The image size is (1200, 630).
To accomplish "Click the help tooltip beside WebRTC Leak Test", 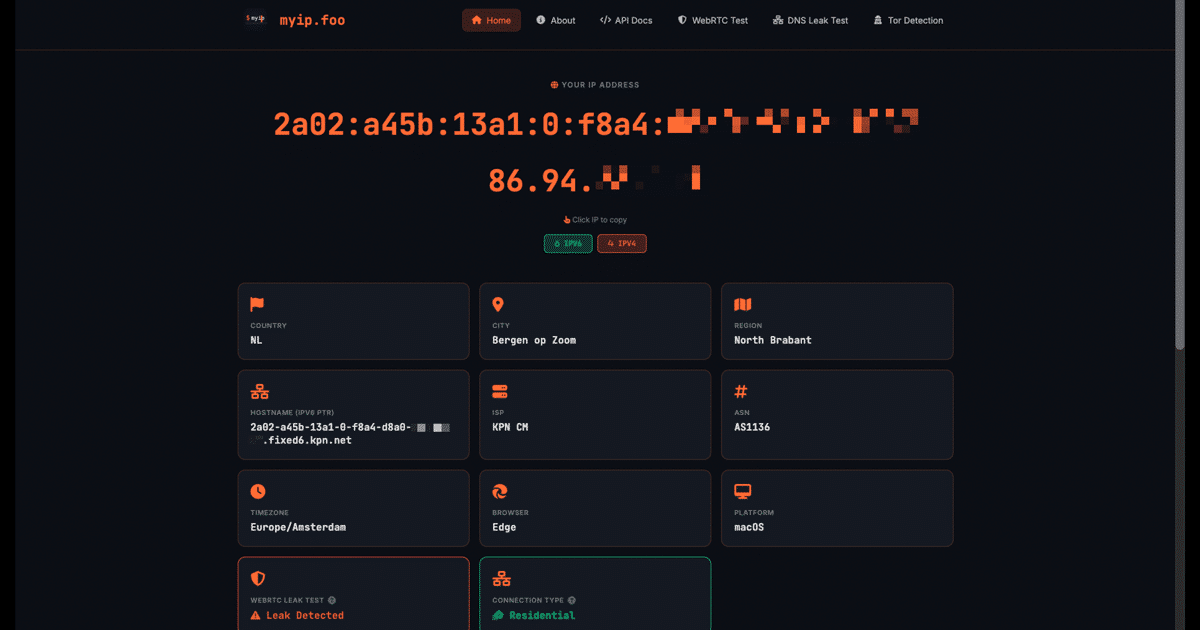I will pyautogui.click(x=331, y=600).
